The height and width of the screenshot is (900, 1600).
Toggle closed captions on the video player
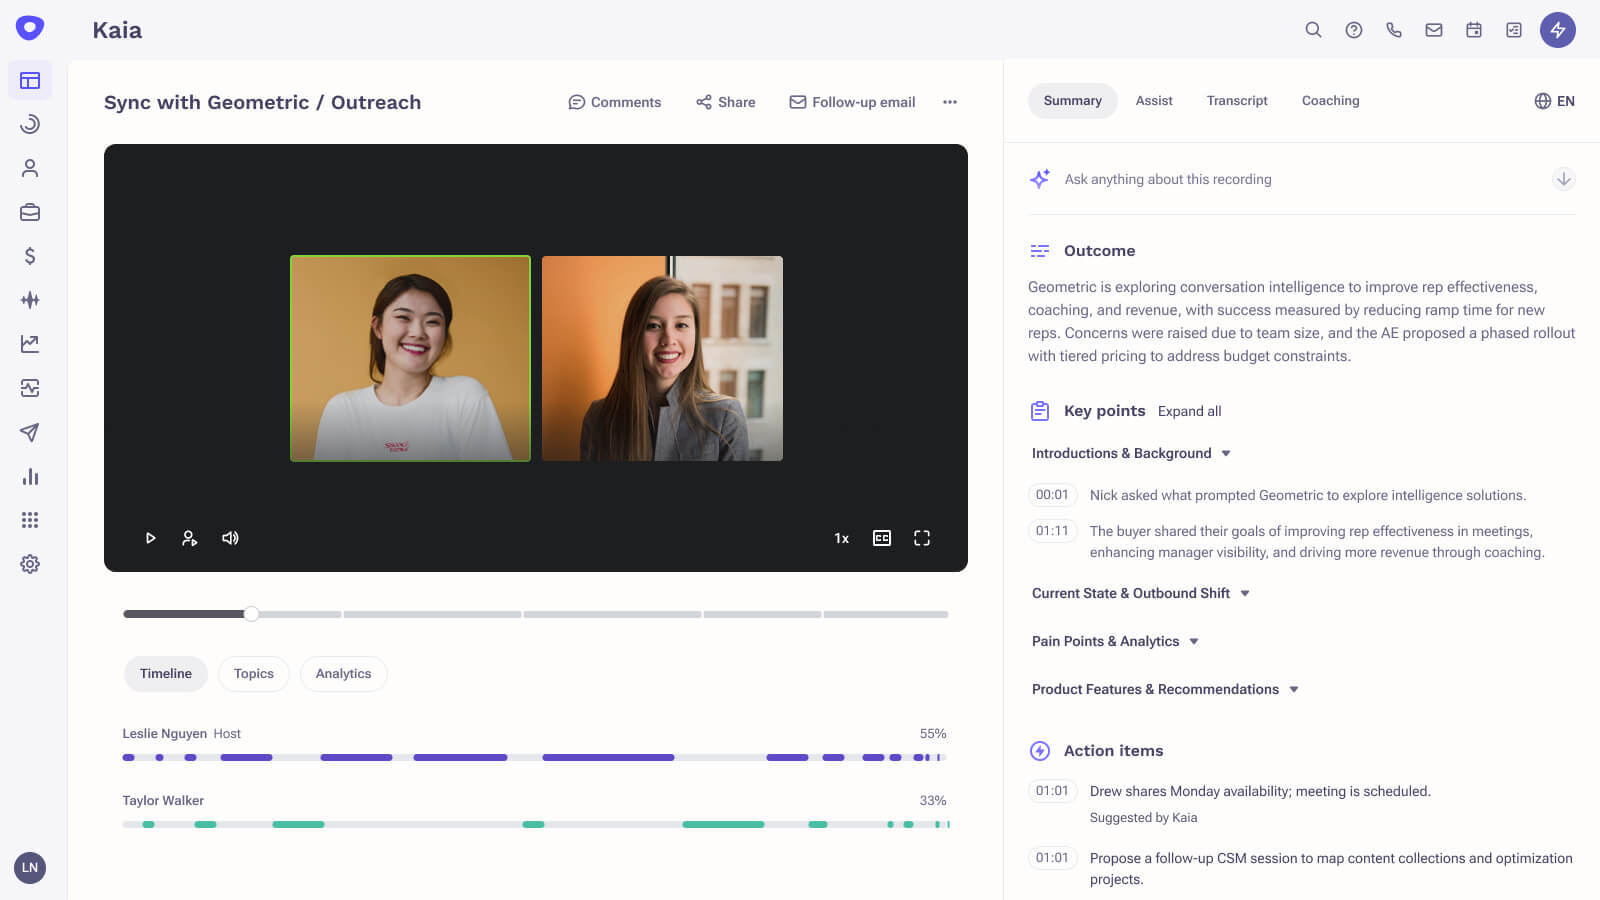pyautogui.click(x=881, y=538)
